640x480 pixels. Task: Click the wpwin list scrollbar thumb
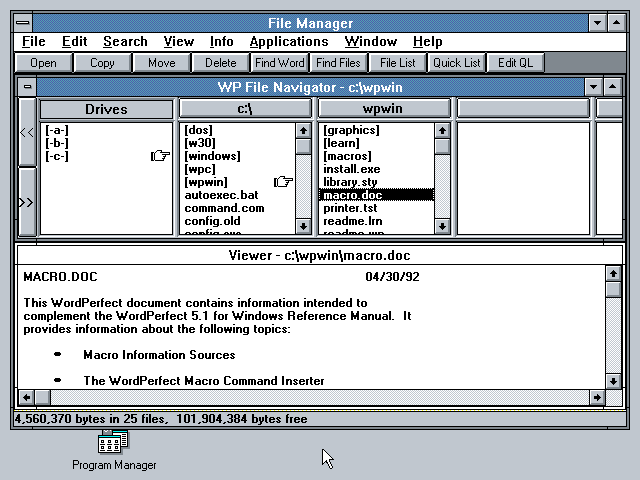(x=442, y=146)
